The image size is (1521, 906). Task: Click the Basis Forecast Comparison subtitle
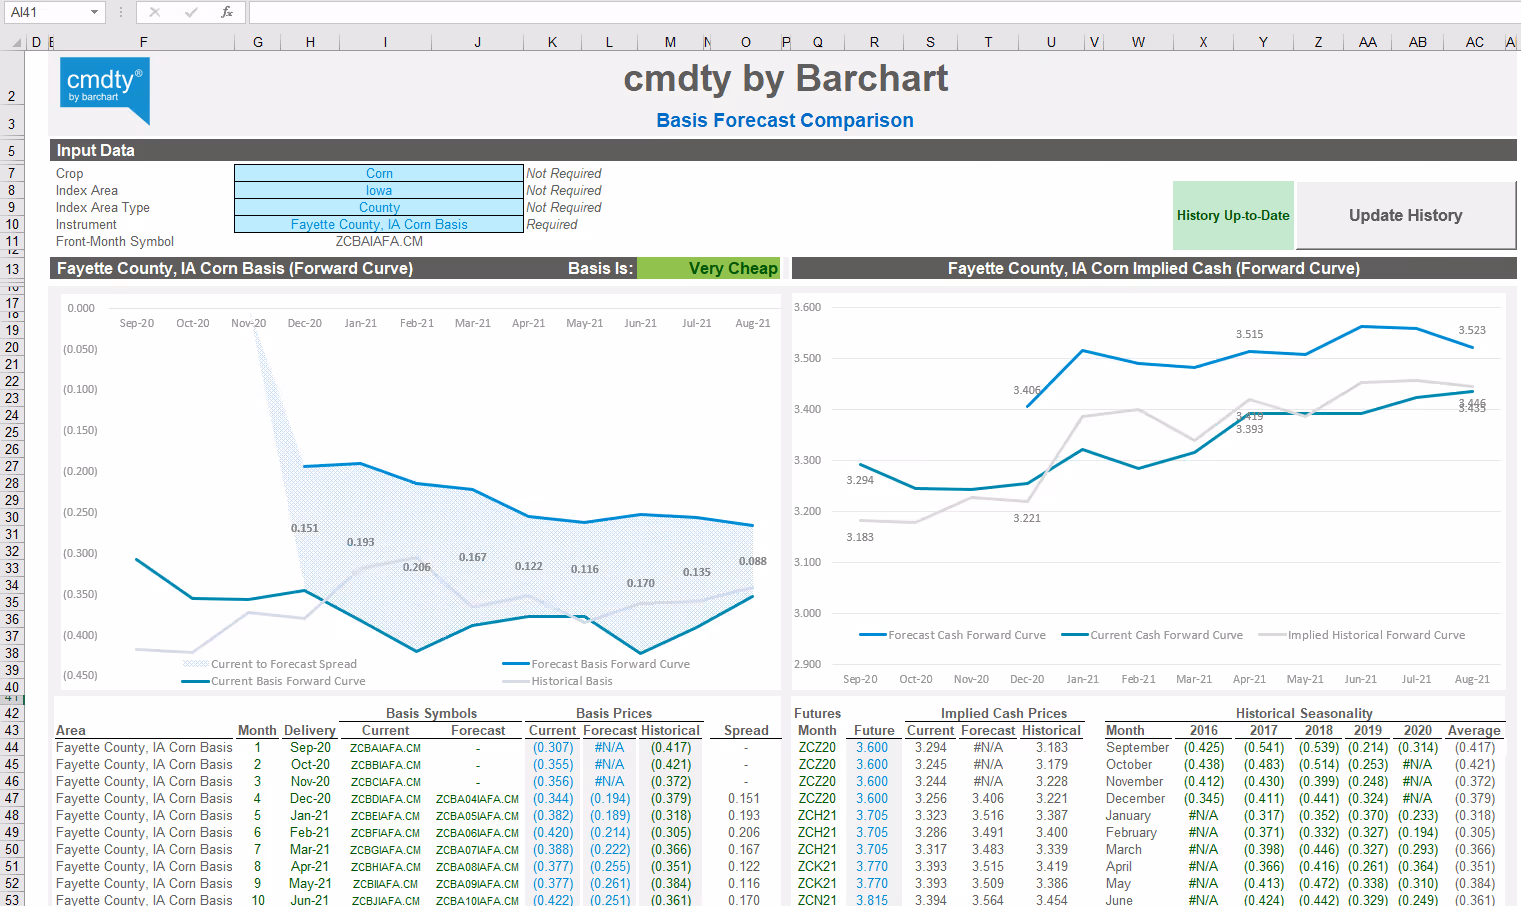(x=785, y=120)
